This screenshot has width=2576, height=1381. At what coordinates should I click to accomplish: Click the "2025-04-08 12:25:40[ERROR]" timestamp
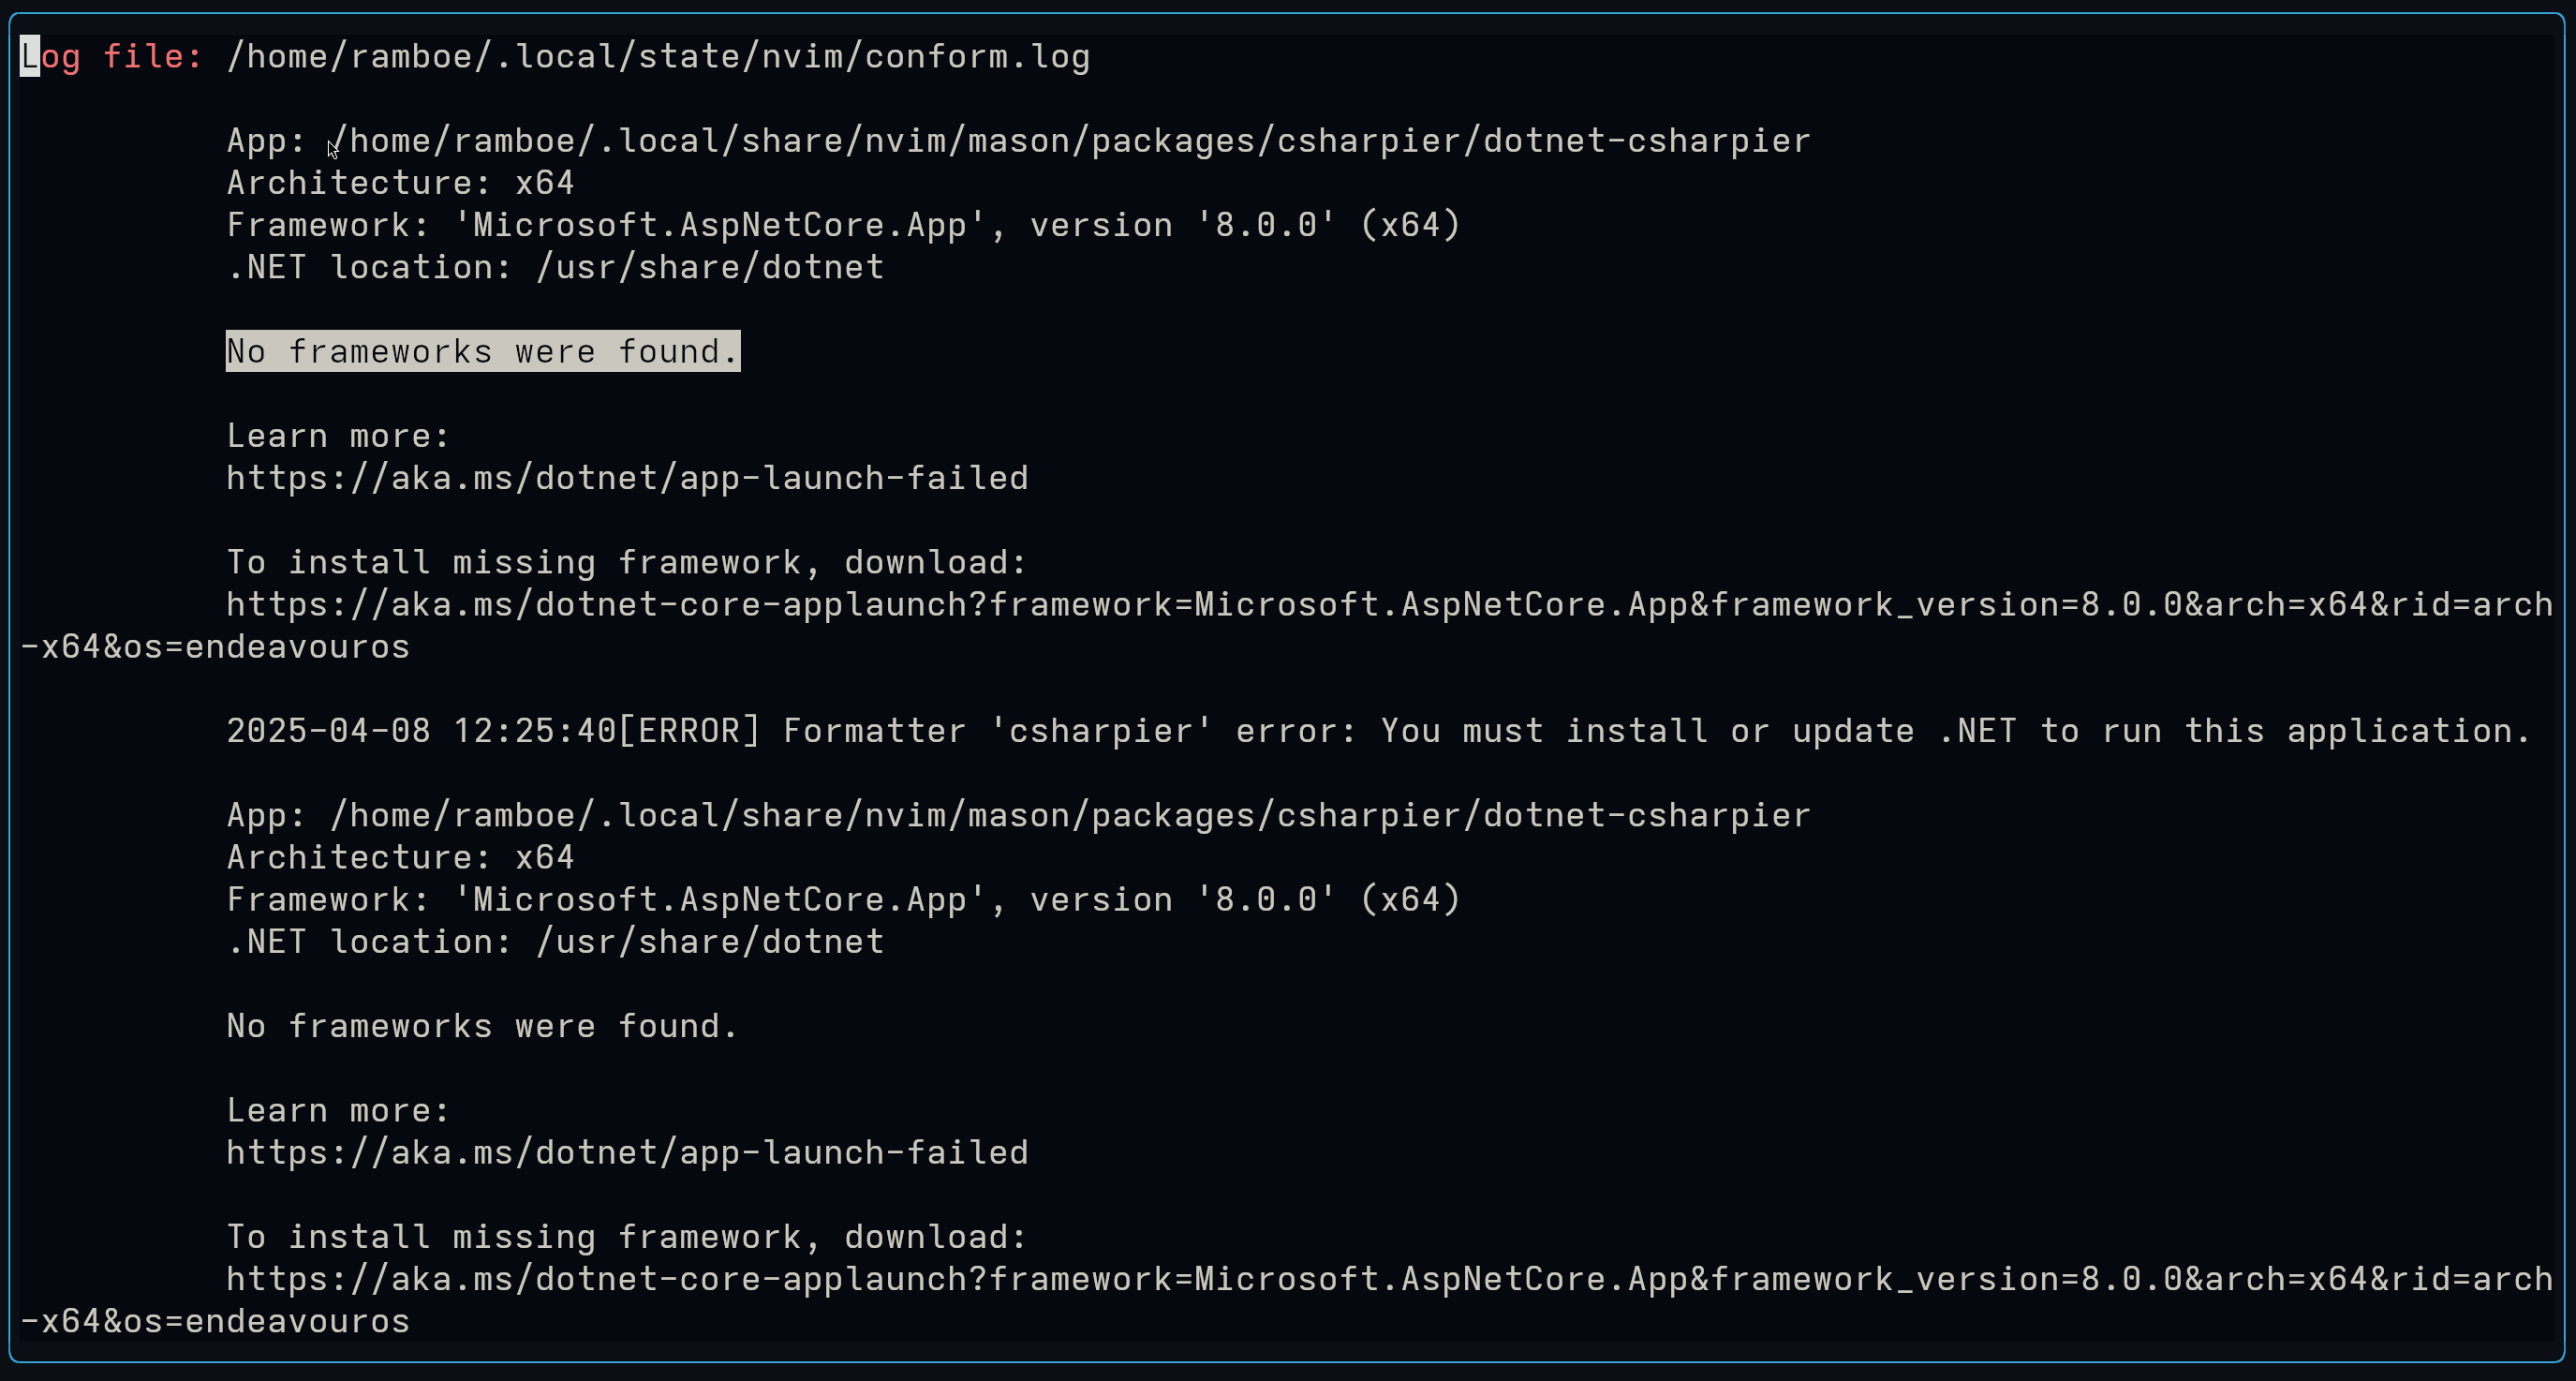(493, 731)
